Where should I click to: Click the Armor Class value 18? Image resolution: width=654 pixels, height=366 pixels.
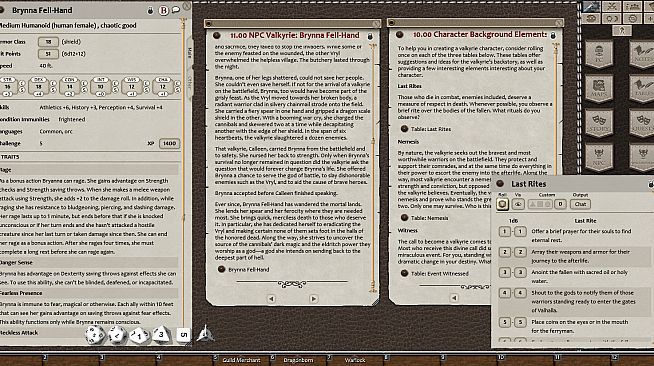[48, 42]
